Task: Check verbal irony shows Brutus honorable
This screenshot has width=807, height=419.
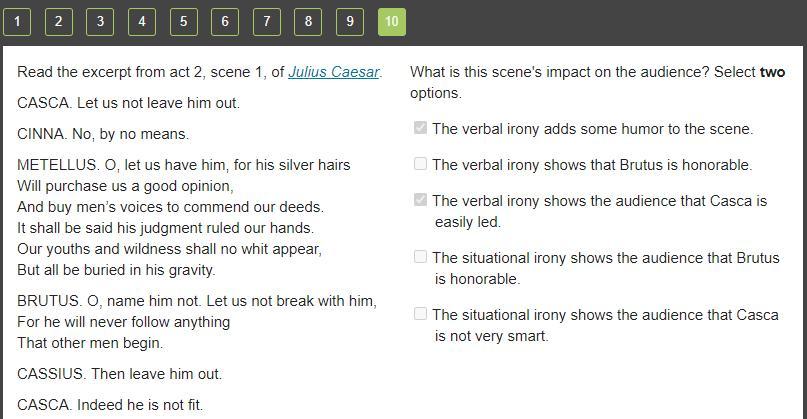Action: [421, 164]
